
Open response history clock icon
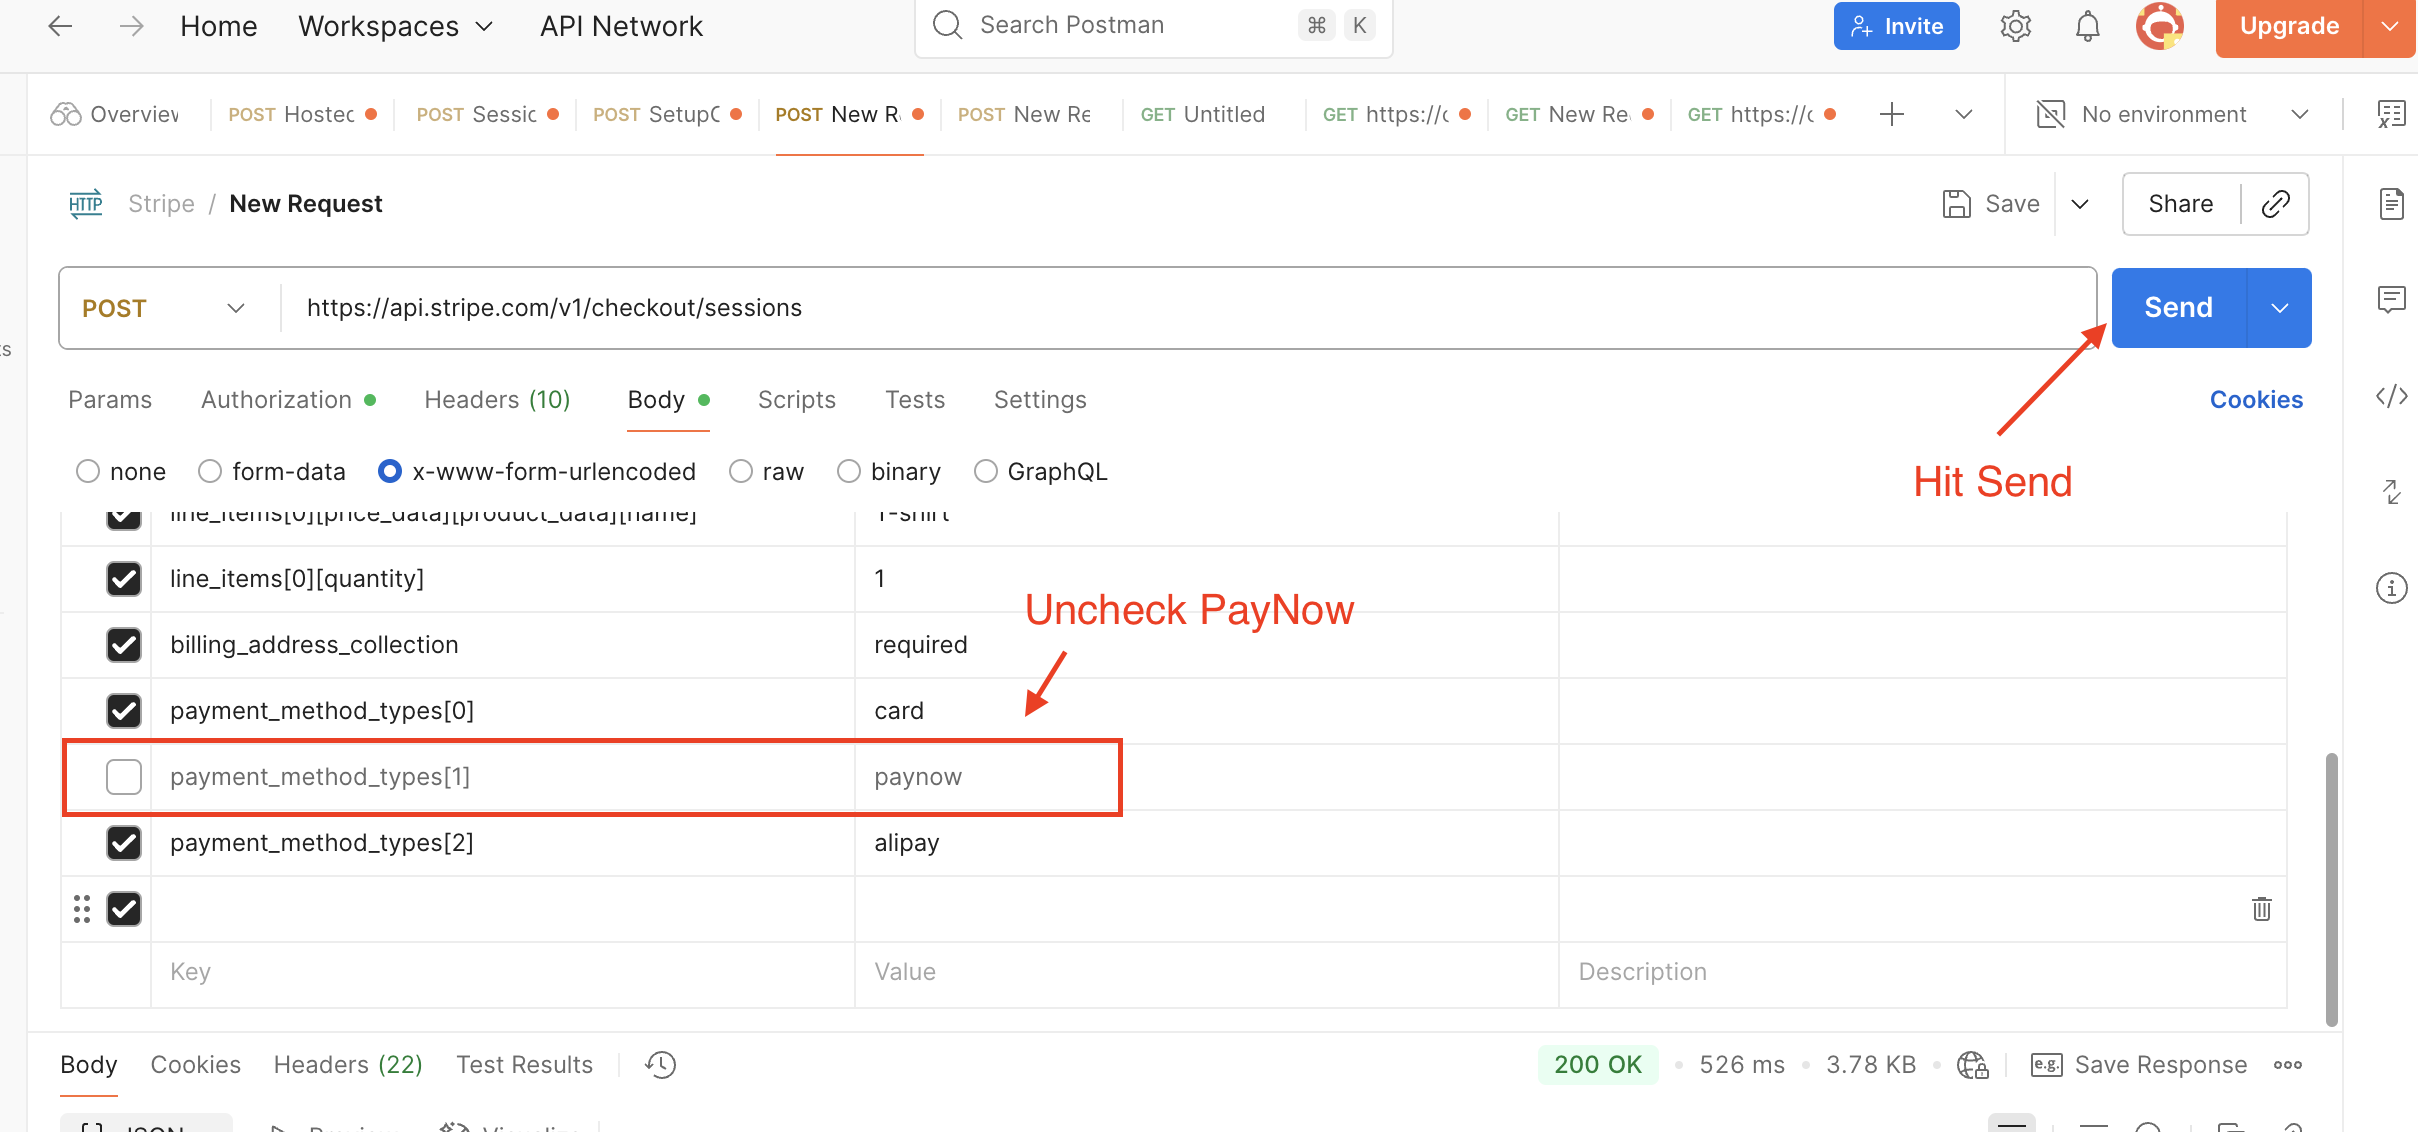[661, 1065]
